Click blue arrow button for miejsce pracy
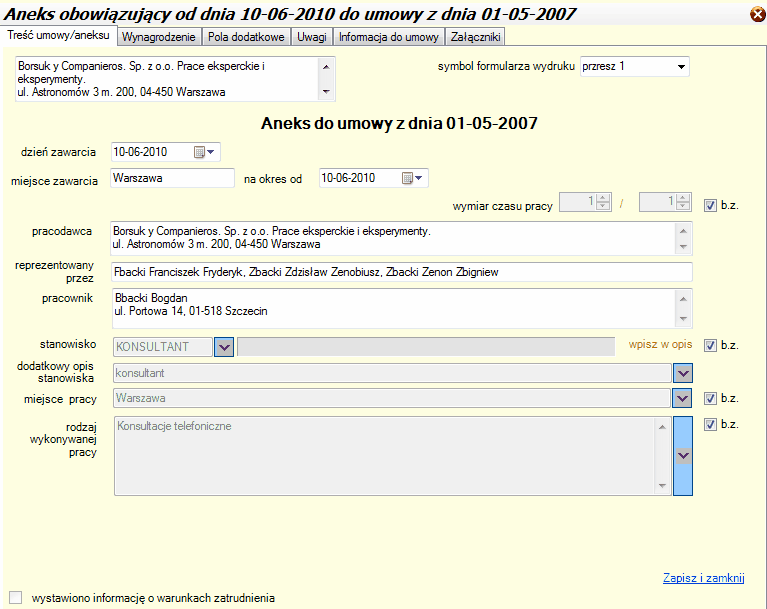The width and height of the screenshot is (767, 609). 683,398
